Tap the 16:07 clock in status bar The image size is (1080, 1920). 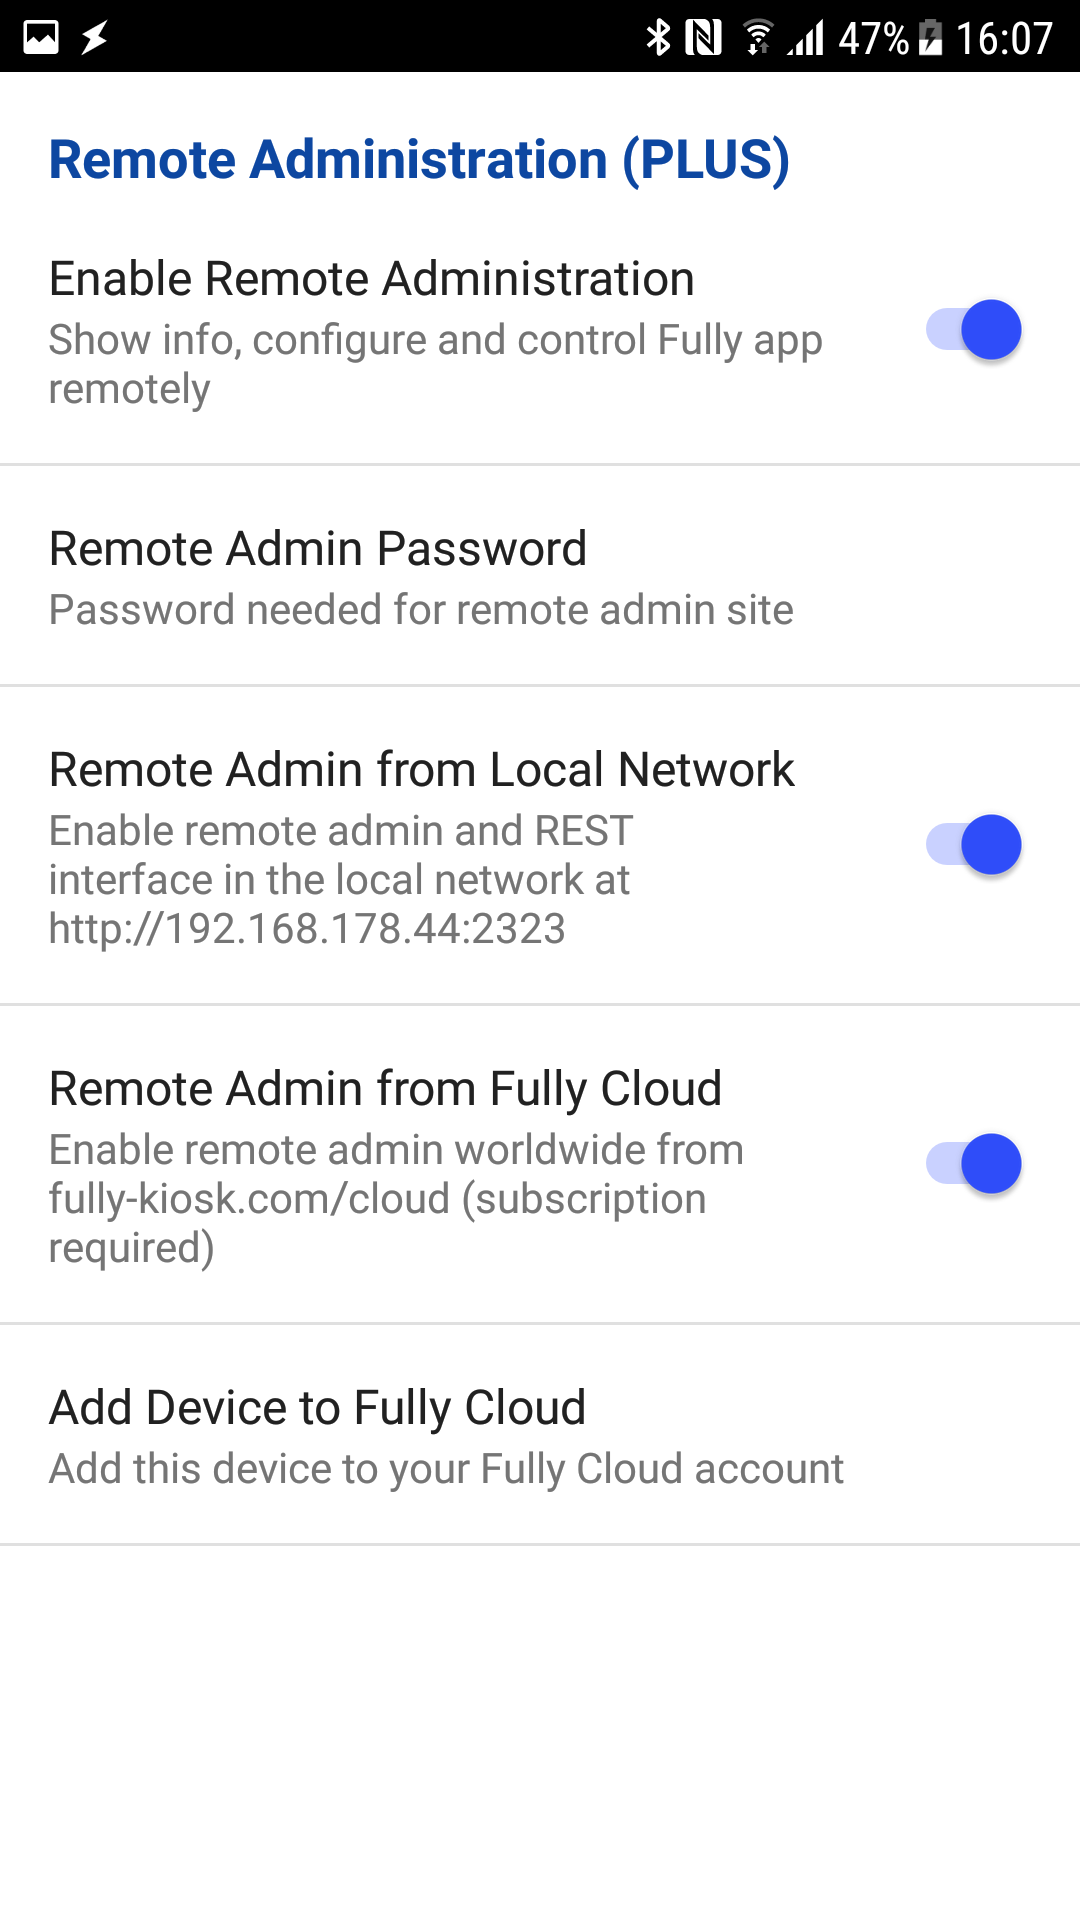coord(1004,39)
